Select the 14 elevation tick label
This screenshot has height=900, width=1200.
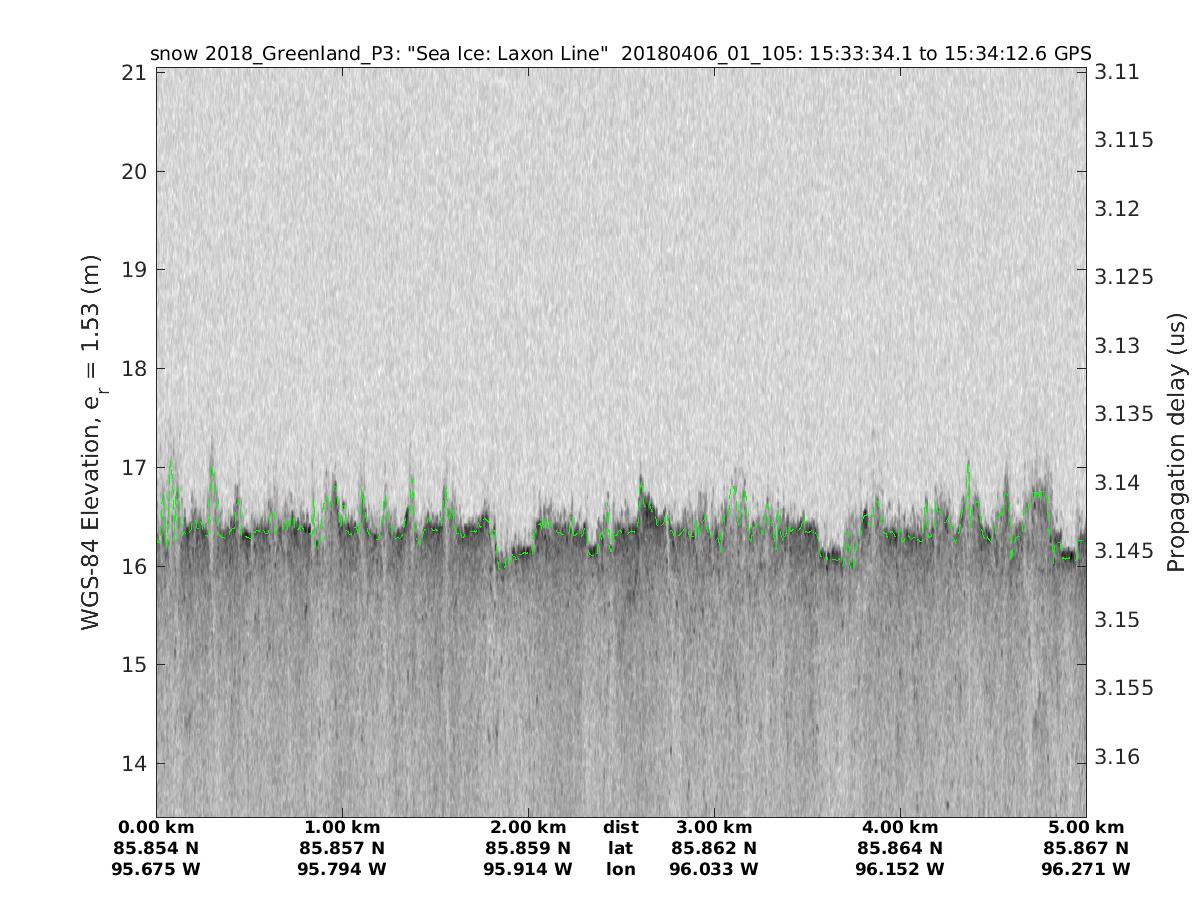tap(134, 764)
